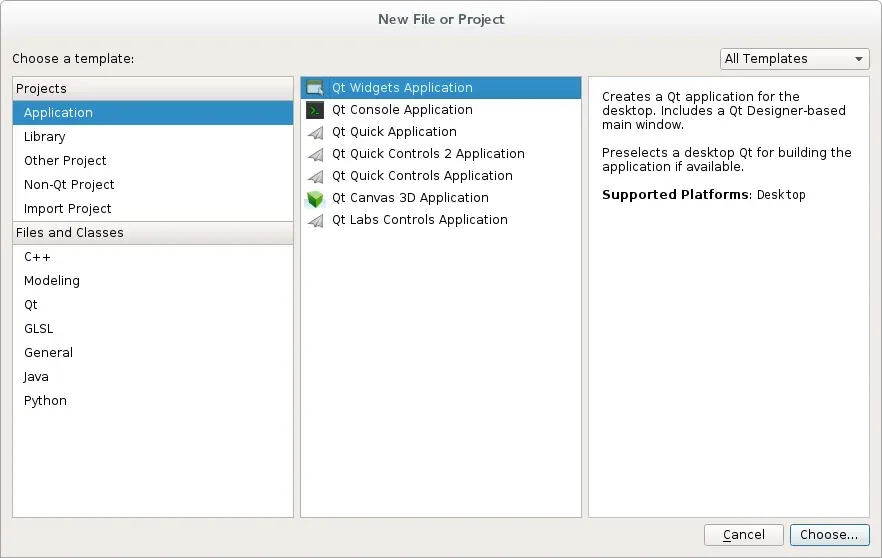Select the Qt Widgets Application icon
The width and height of the screenshot is (882, 558).
pos(315,88)
